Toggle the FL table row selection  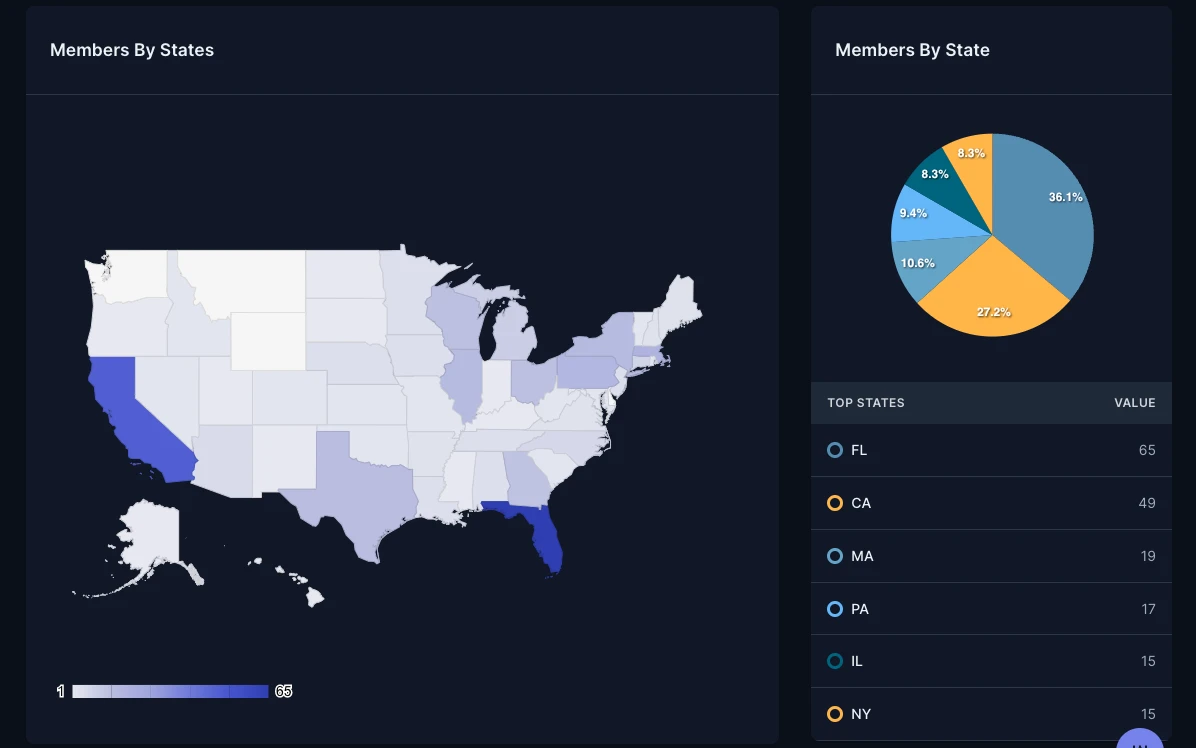pos(991,450)
